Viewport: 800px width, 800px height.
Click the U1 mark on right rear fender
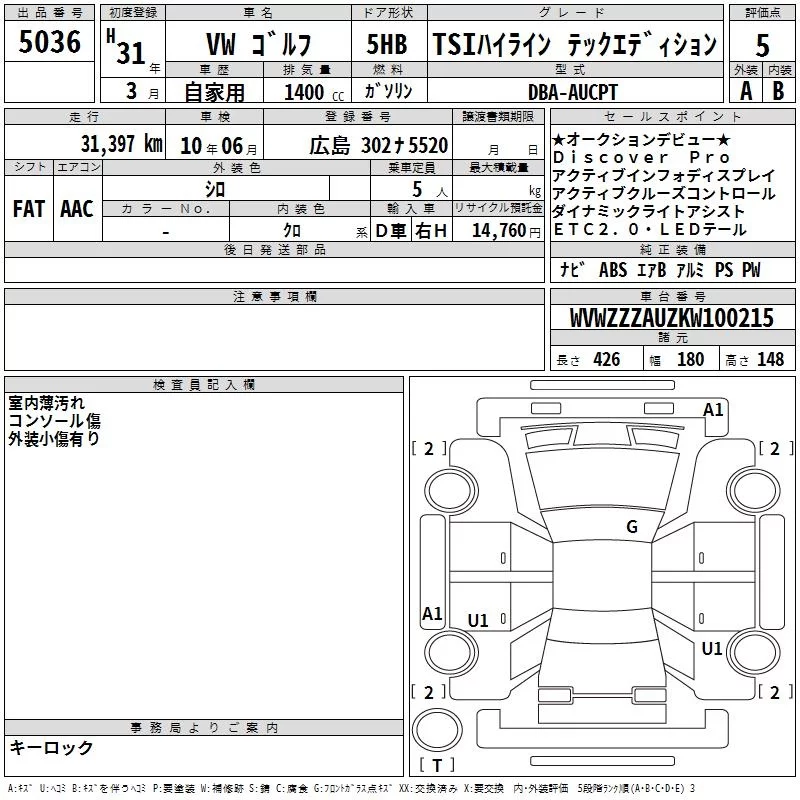click(712, 649)
